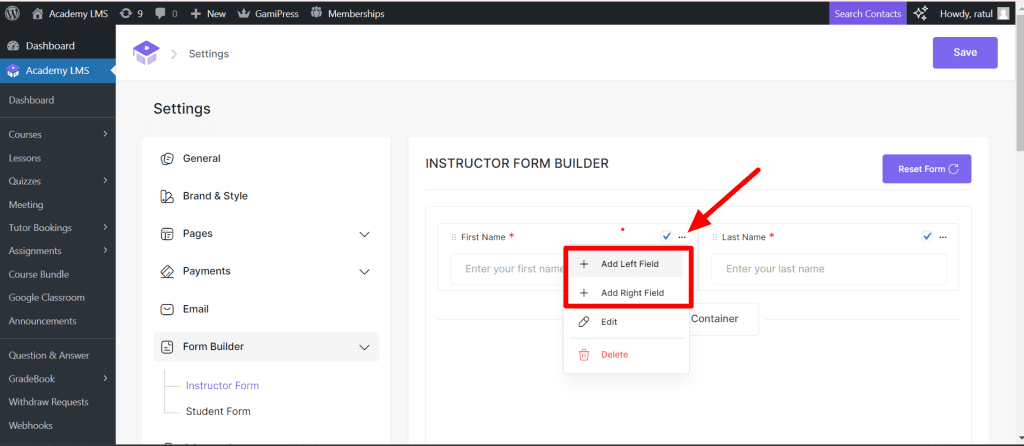
Task: Open the updates counter showing 9
Action: click(131, 13)
